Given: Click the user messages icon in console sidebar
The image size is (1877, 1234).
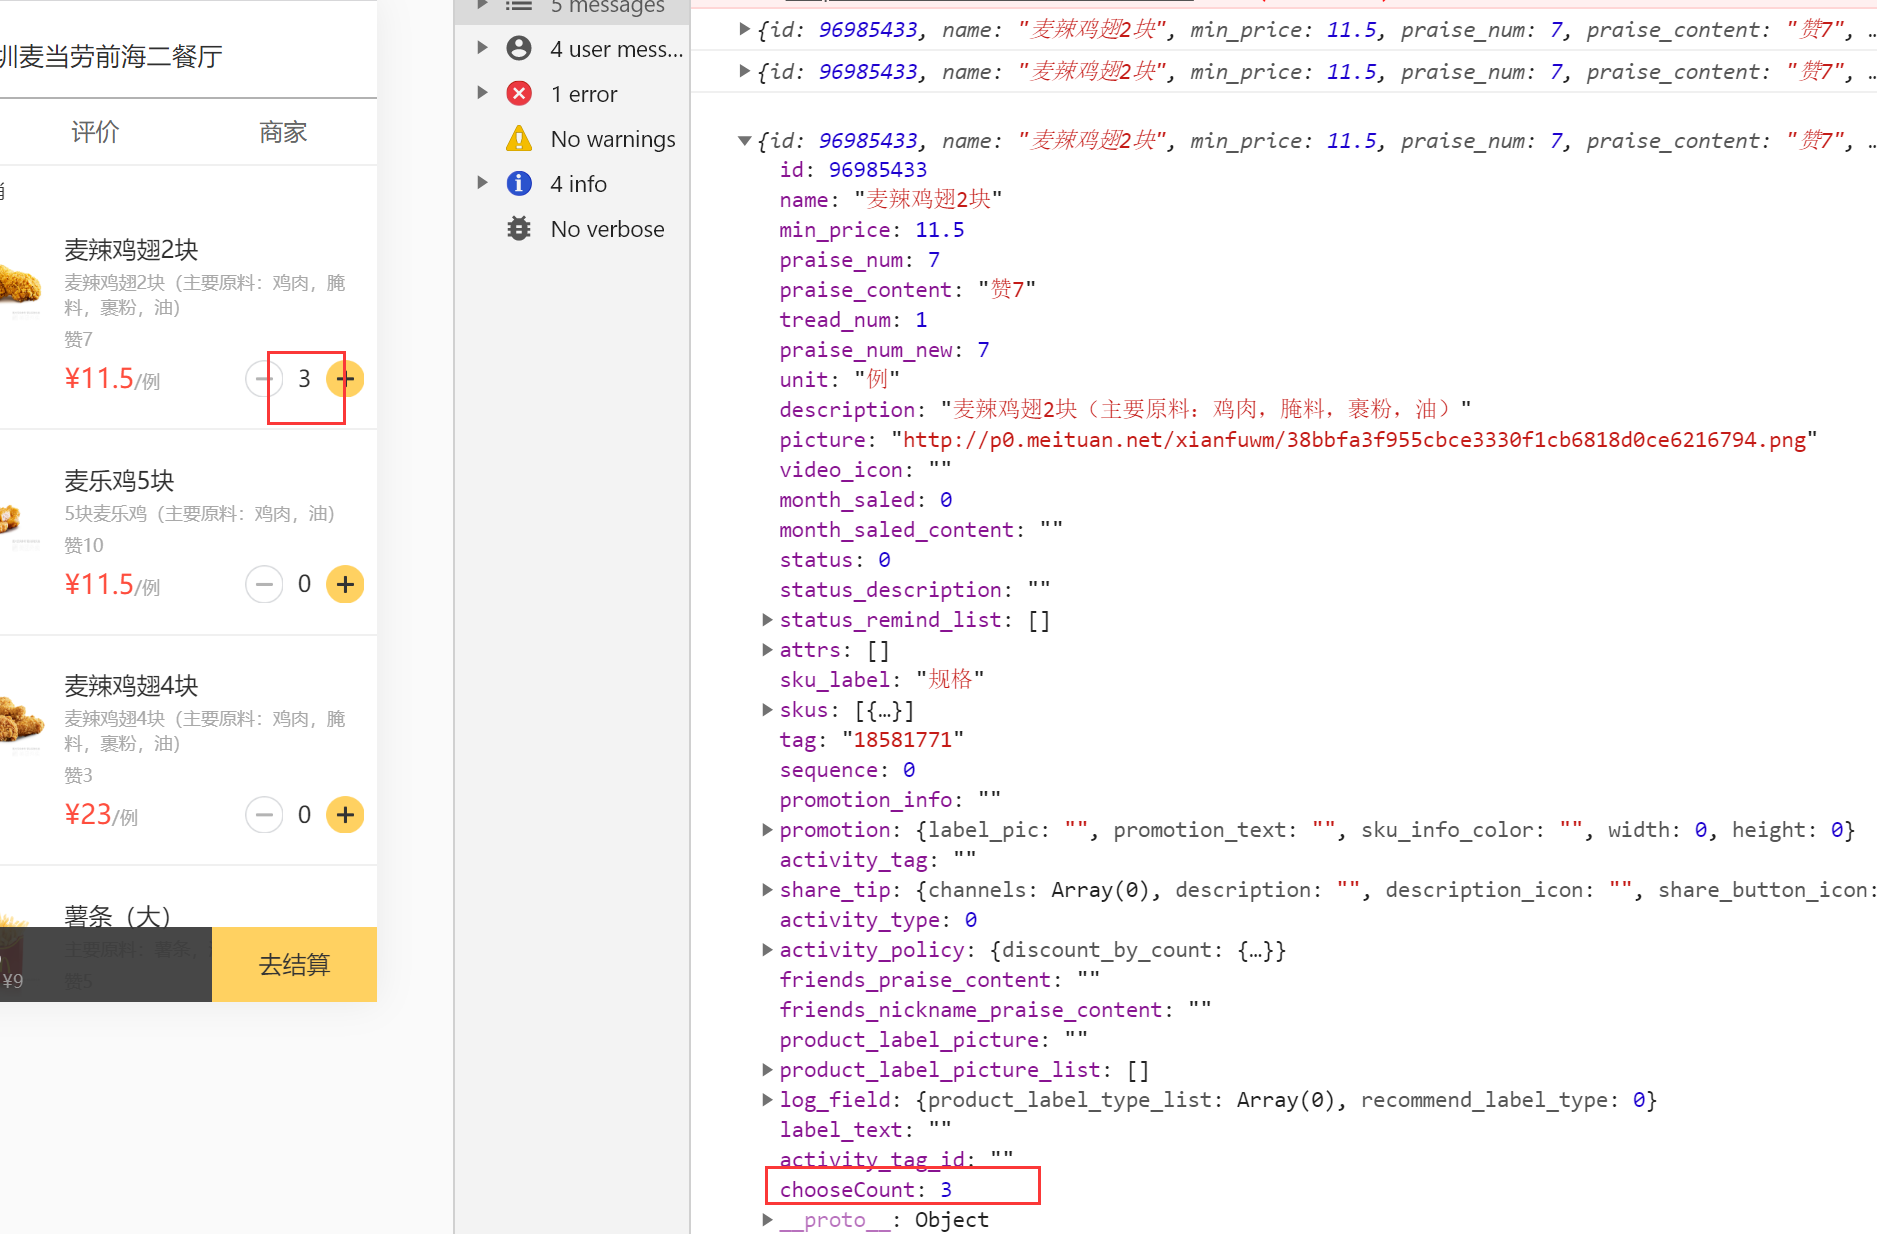Looking at the screenshot, I should click(519, 48).
